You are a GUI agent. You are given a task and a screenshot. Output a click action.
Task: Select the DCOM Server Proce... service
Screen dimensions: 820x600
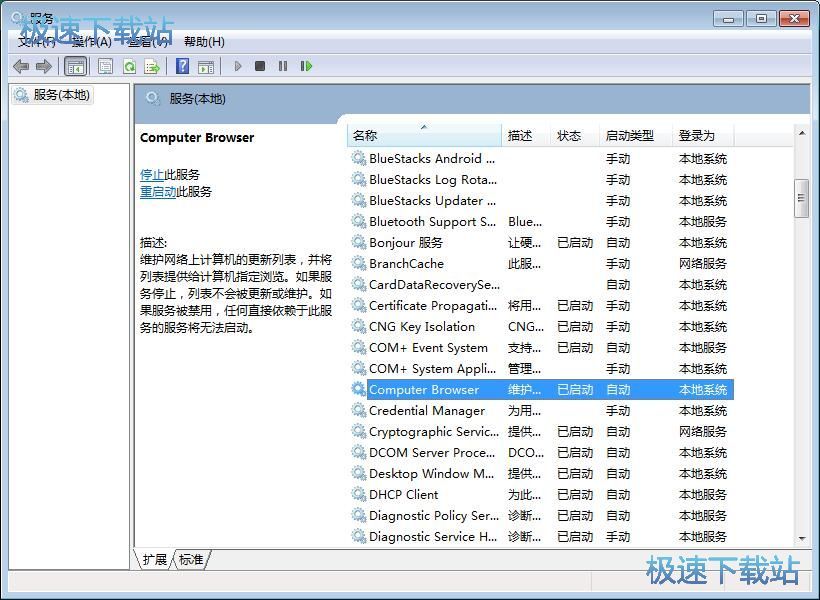432,452
